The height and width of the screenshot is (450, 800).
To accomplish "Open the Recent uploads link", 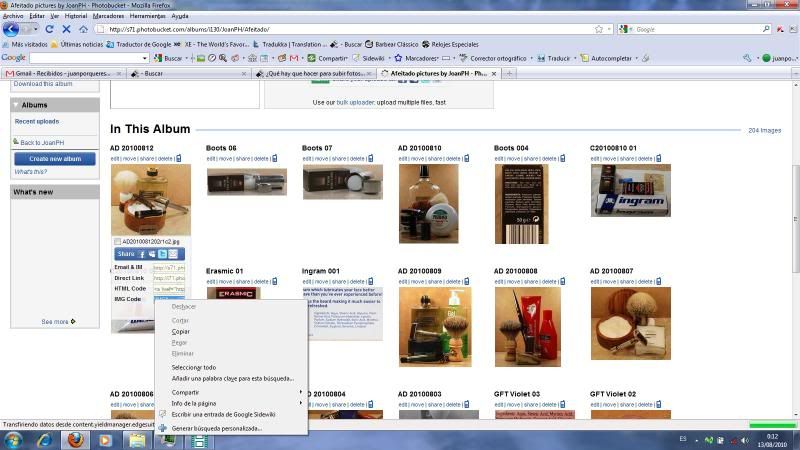I will coord(37,121).
